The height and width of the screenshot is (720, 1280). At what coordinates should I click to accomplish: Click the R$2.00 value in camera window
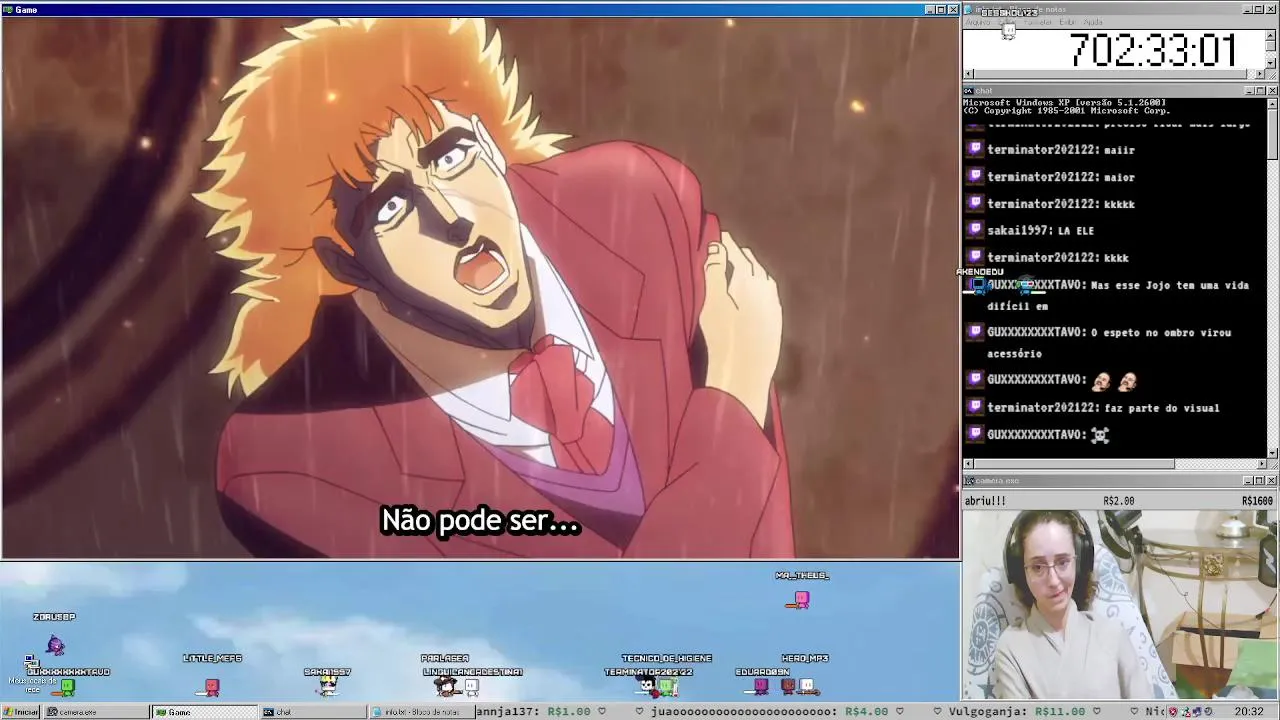pyautogui.click(x=1119, y=501)
